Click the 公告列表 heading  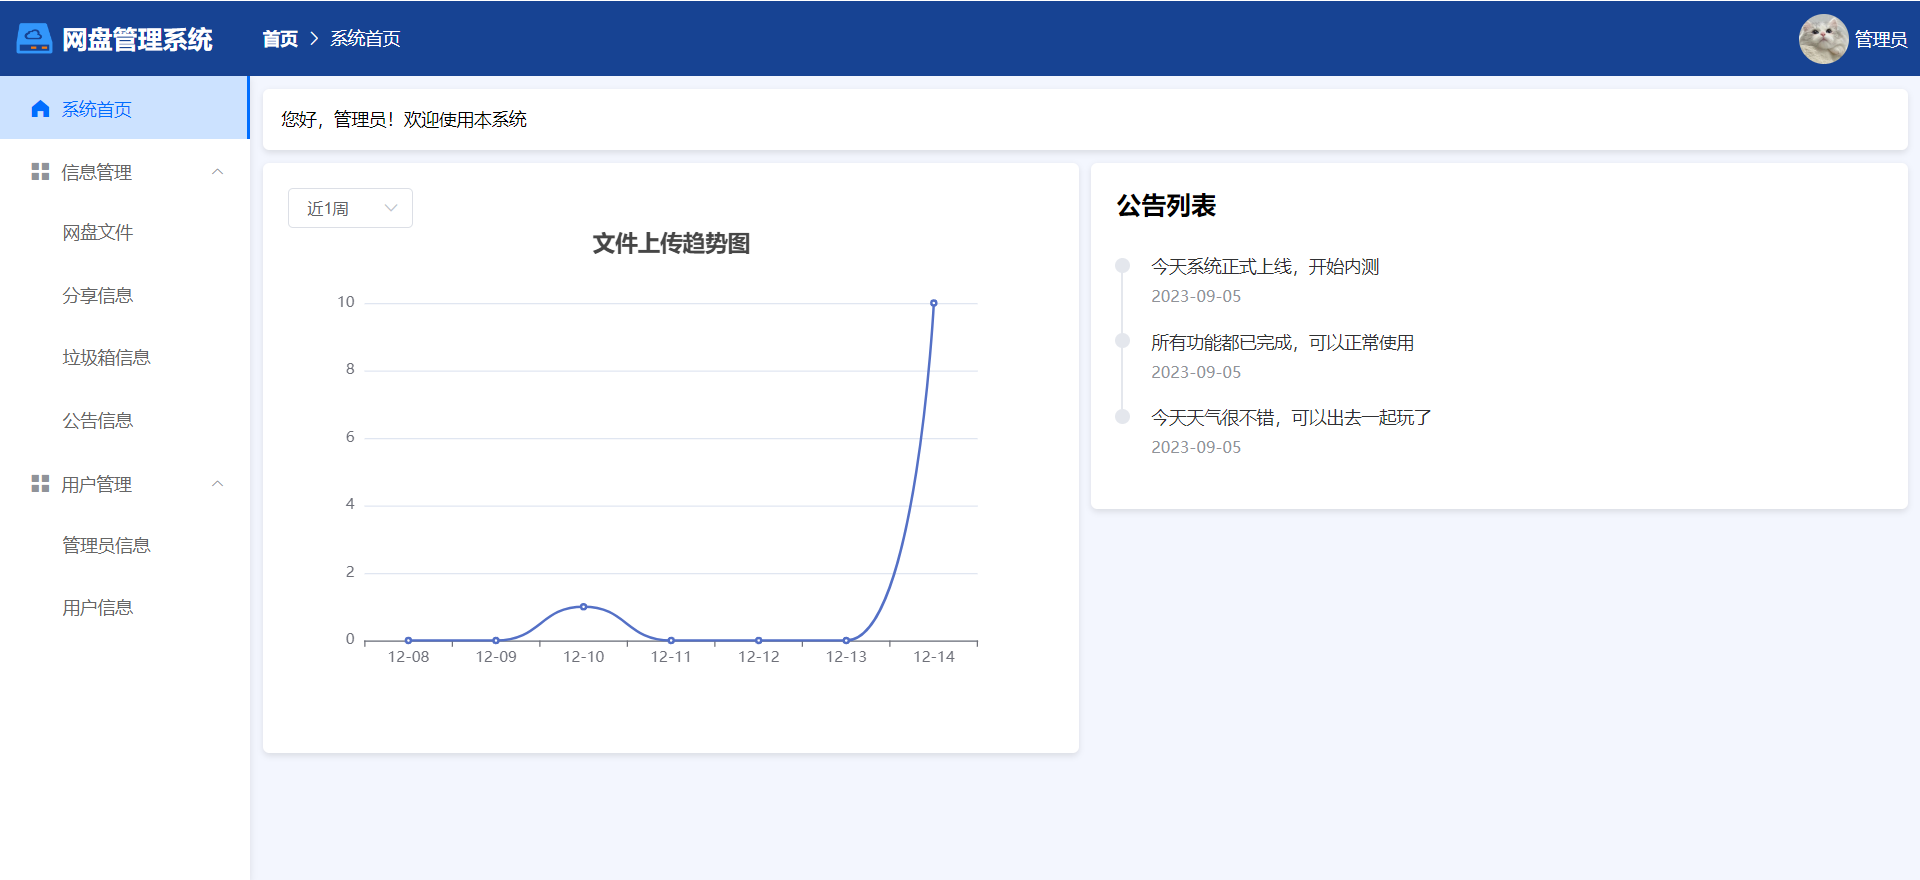(x=1166, y=206)
